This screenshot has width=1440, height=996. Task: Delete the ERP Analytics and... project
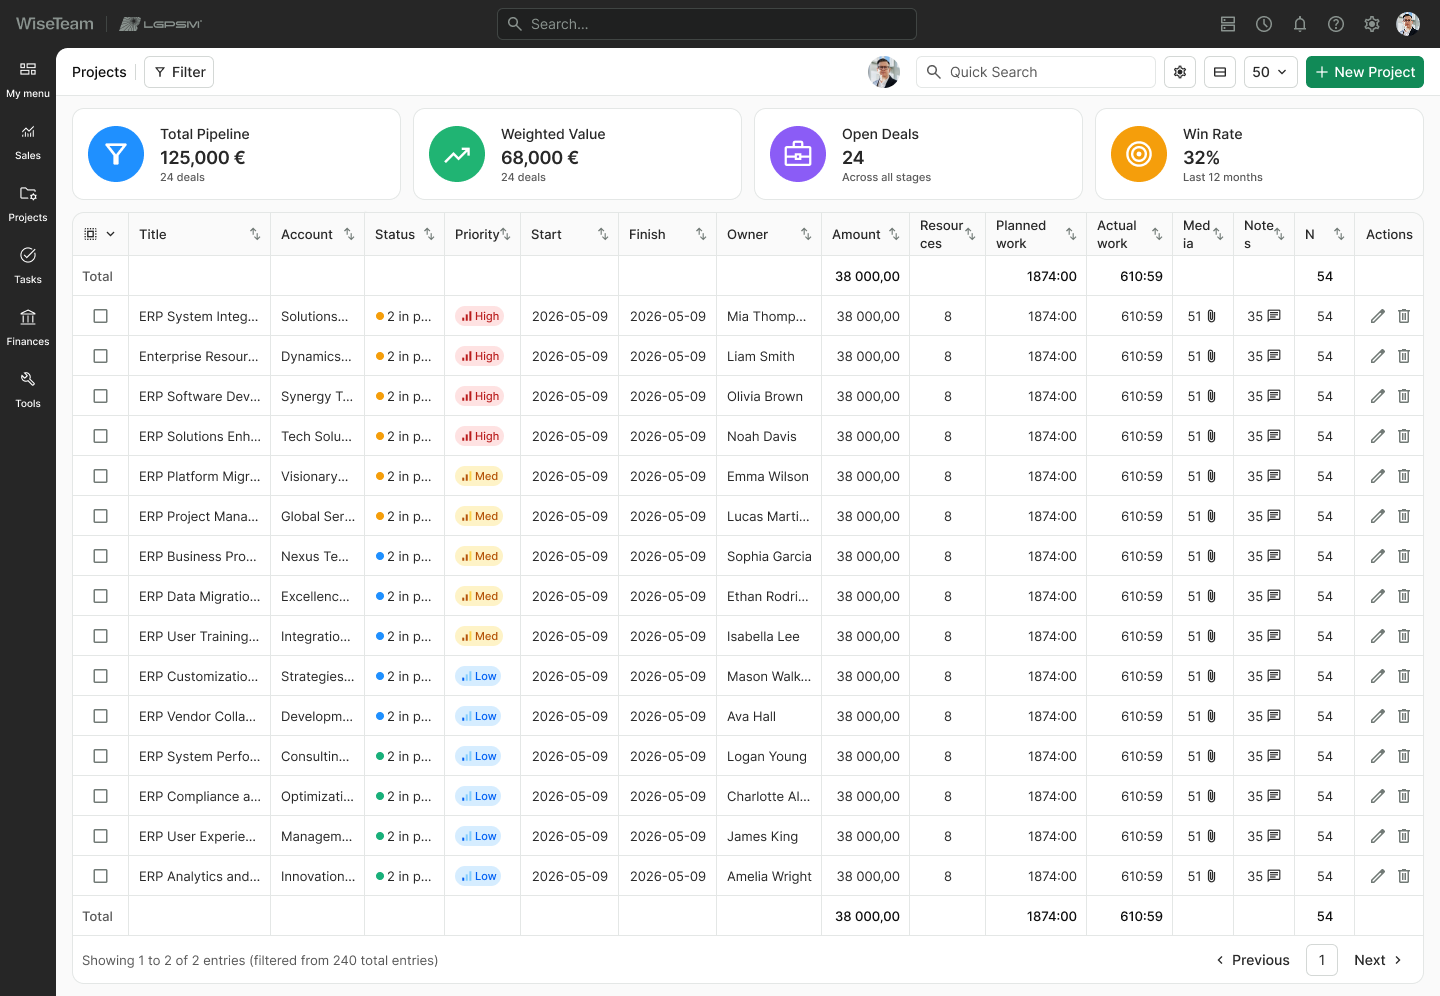(1404, 876)
